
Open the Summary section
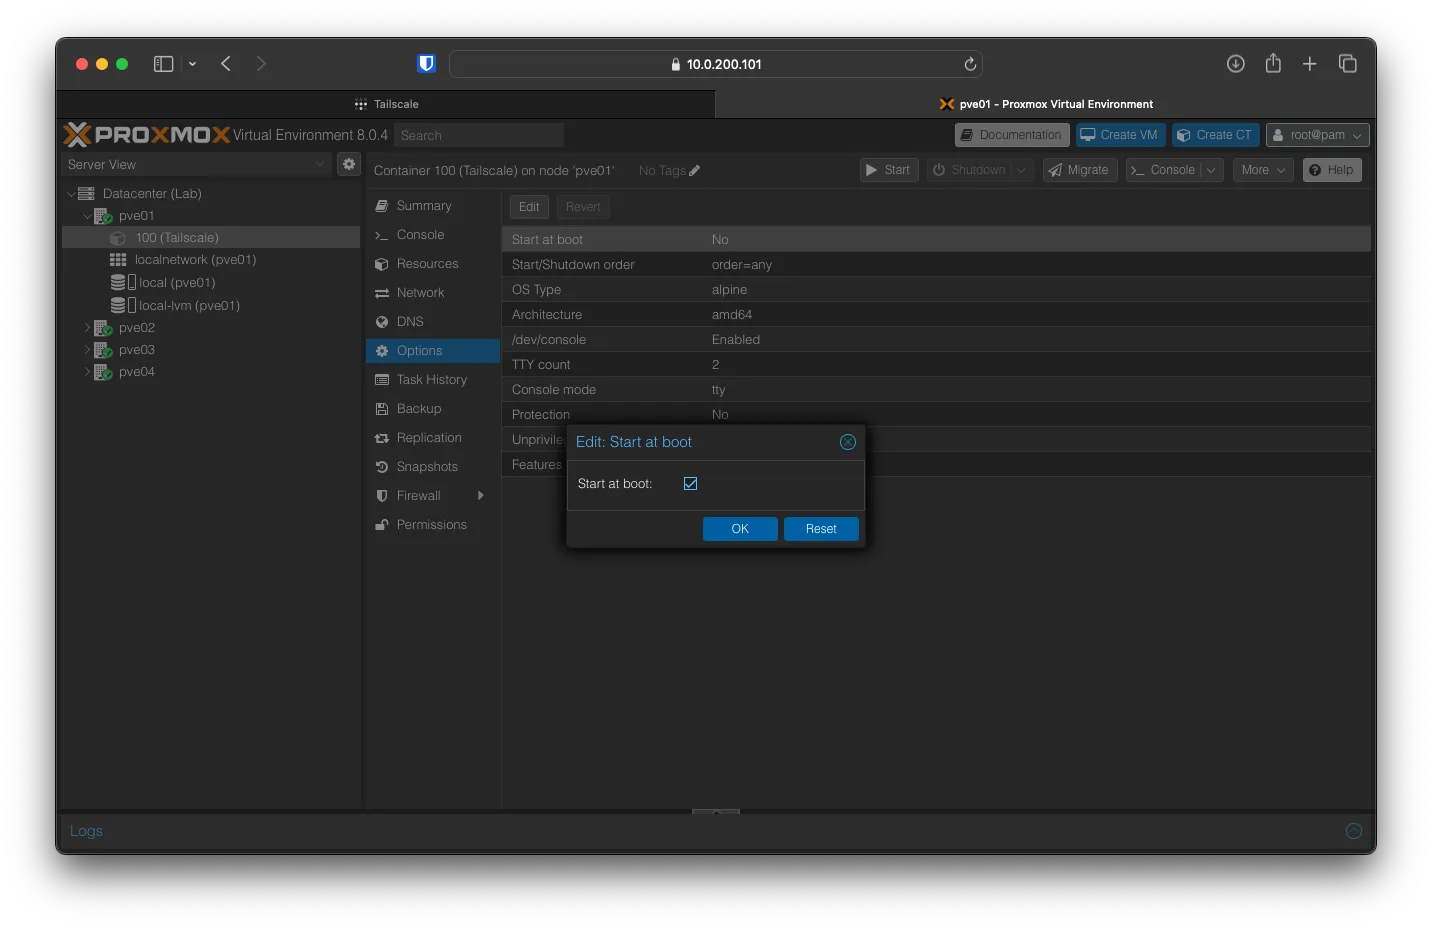pos(432,205)
